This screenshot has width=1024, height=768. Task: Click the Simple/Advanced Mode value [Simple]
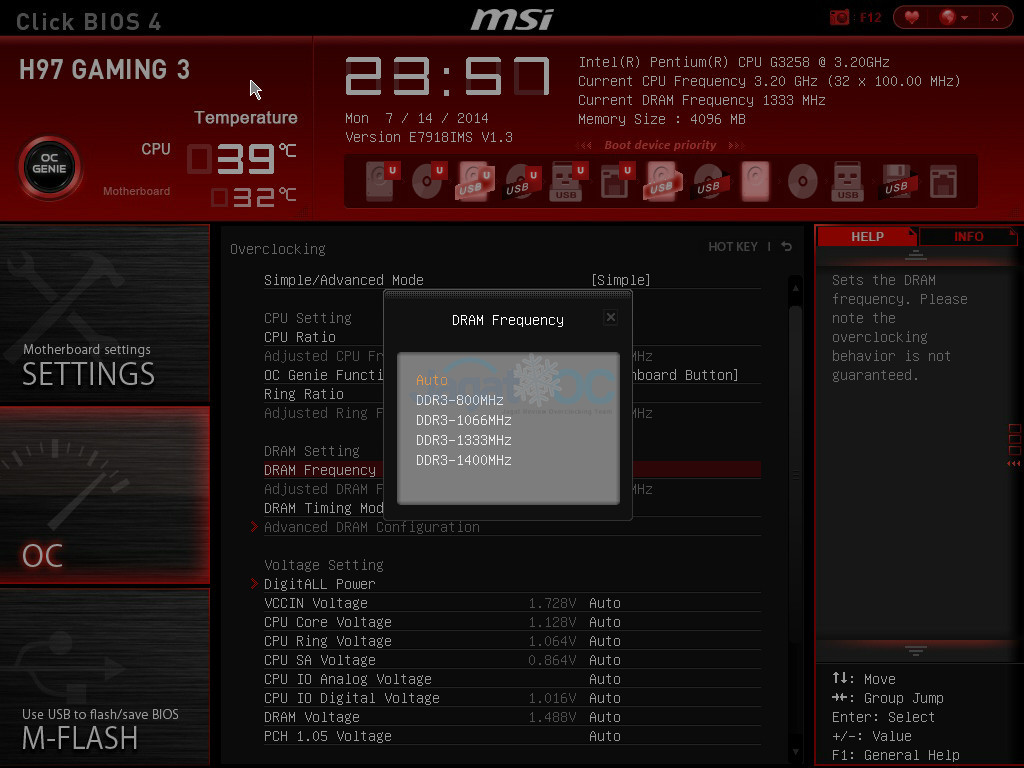coord(620,280)
